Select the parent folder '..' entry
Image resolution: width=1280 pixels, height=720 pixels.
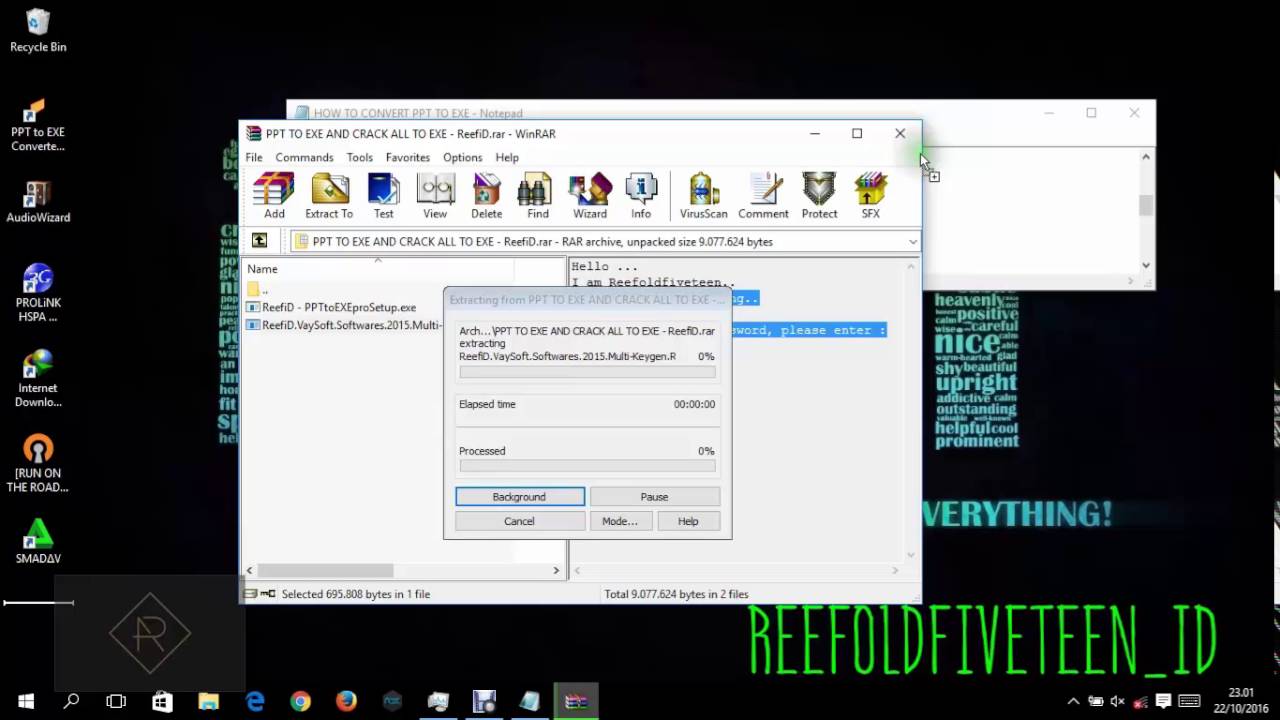pyautogui.click(x=259, y=290)
